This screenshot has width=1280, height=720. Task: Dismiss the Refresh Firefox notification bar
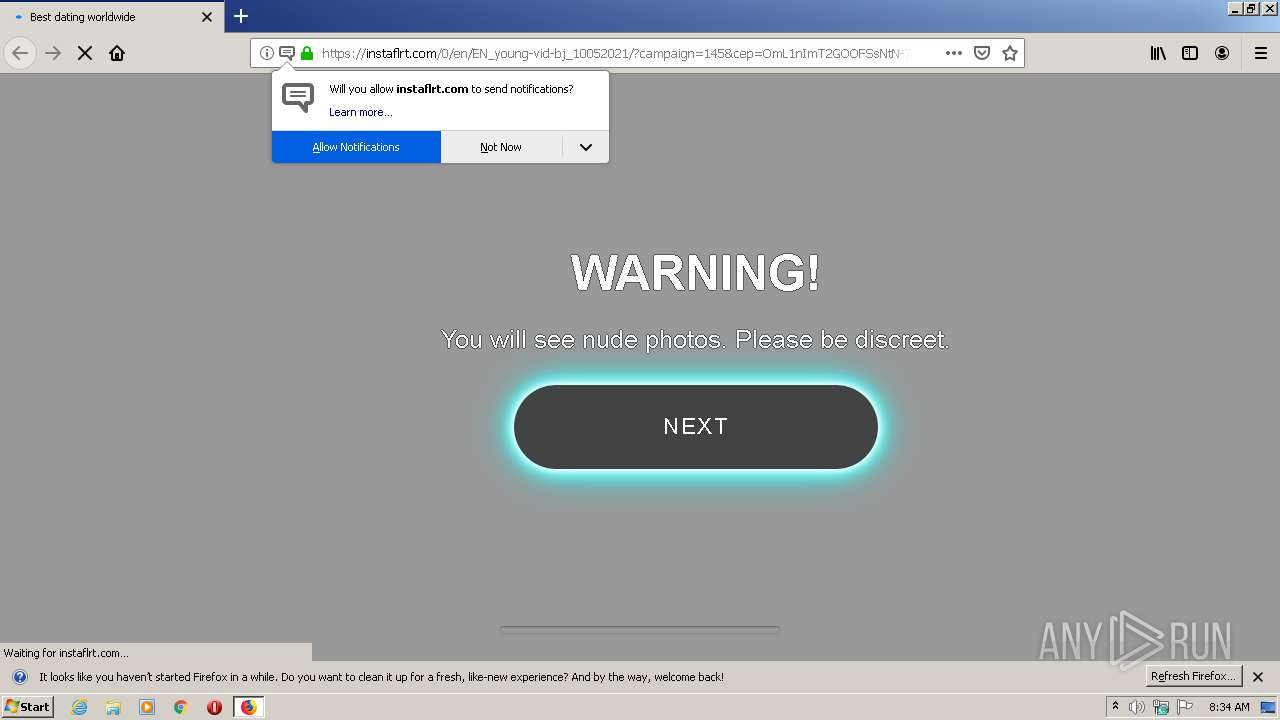point(1258,677)
